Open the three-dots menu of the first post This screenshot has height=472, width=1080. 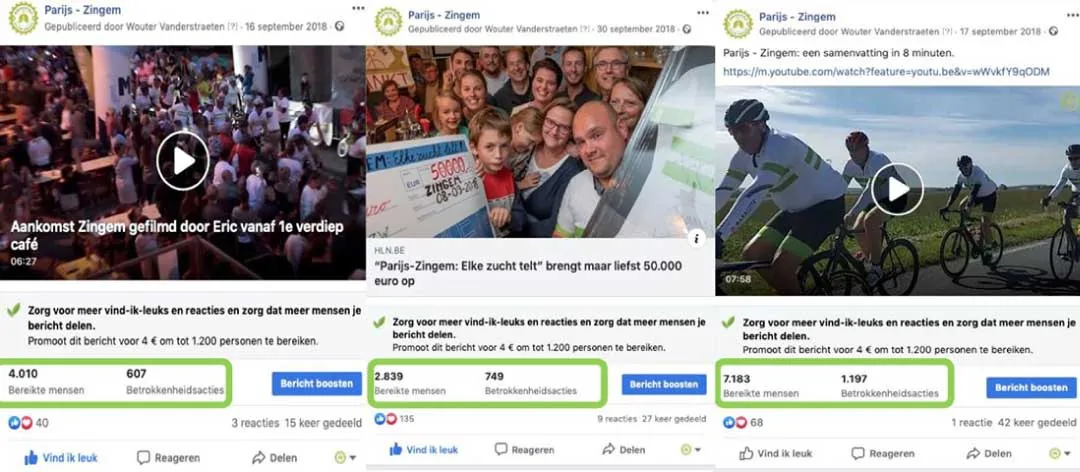(358, 8)
